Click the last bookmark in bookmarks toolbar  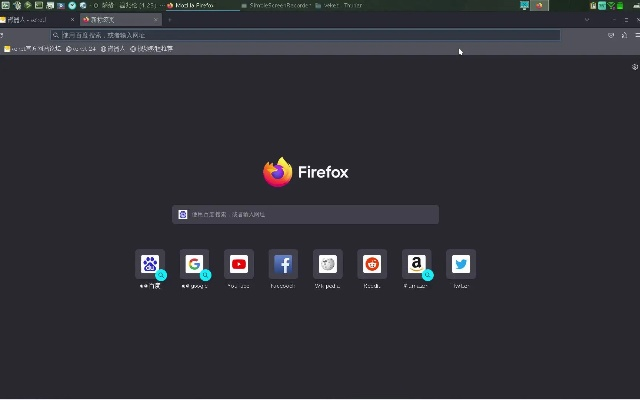[x=151, y=48]
